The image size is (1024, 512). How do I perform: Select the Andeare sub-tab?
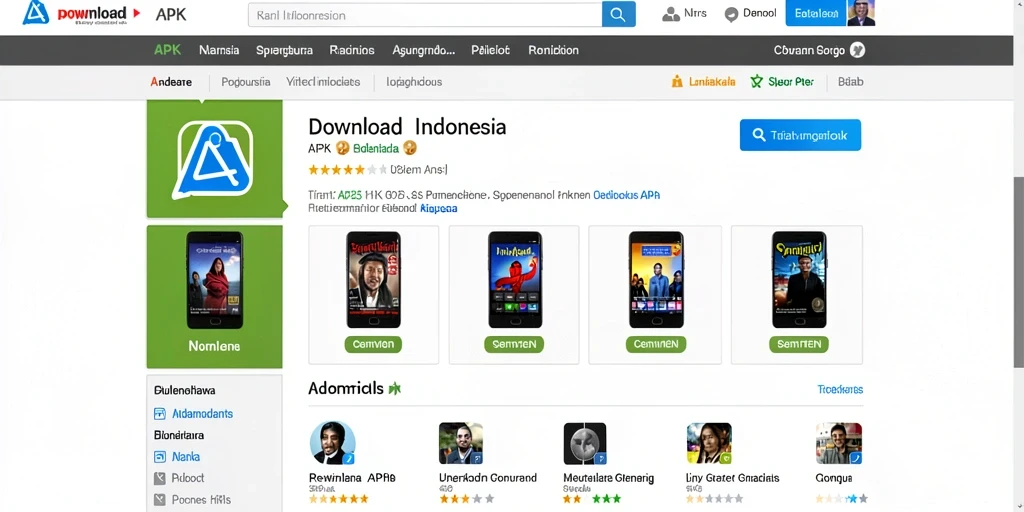click(x=171, y=82)
